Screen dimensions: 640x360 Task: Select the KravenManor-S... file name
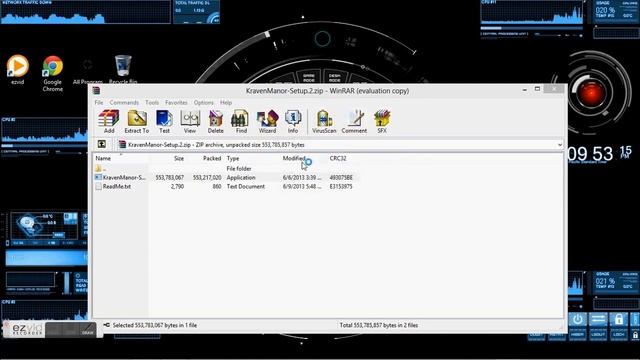tap(124, 178)
